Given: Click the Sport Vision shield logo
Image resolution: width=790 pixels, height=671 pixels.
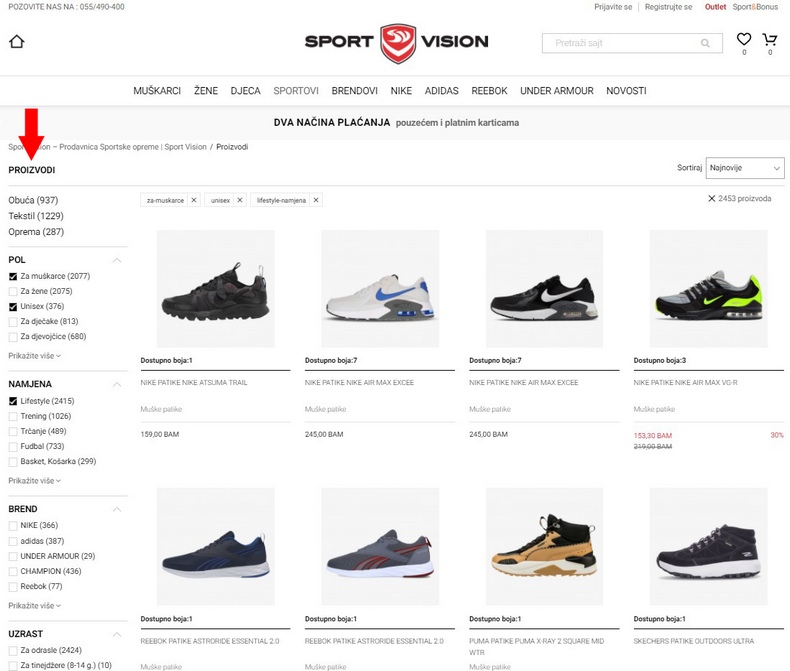Looking at the screenshot, I should tap(398, 43).
